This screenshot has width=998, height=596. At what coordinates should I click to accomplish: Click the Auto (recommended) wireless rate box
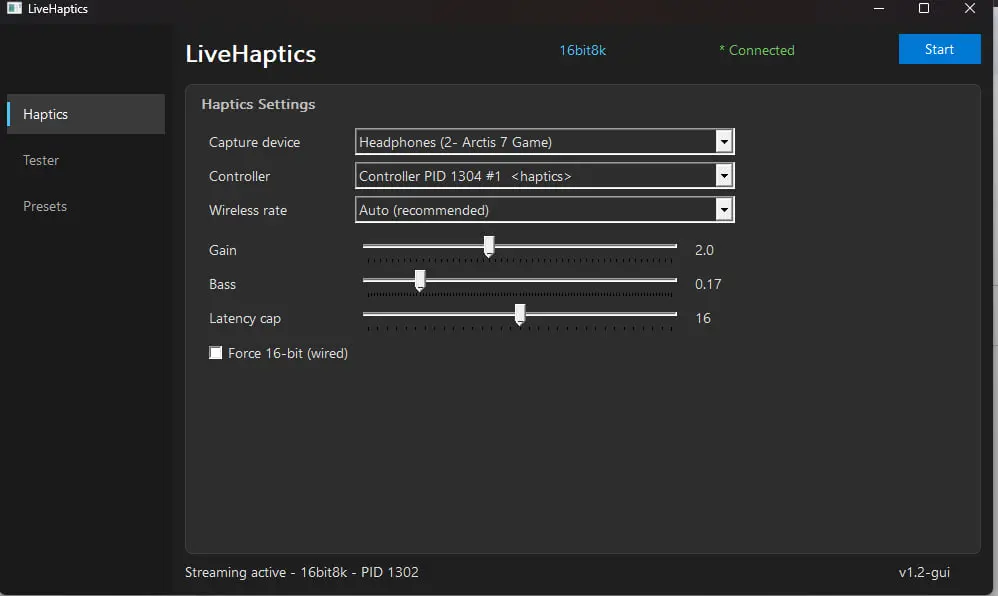pyautogui.click(x=544, y=209)
